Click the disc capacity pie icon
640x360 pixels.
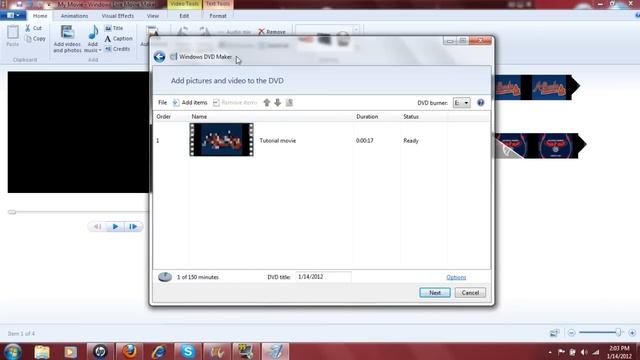coord(165,277)
